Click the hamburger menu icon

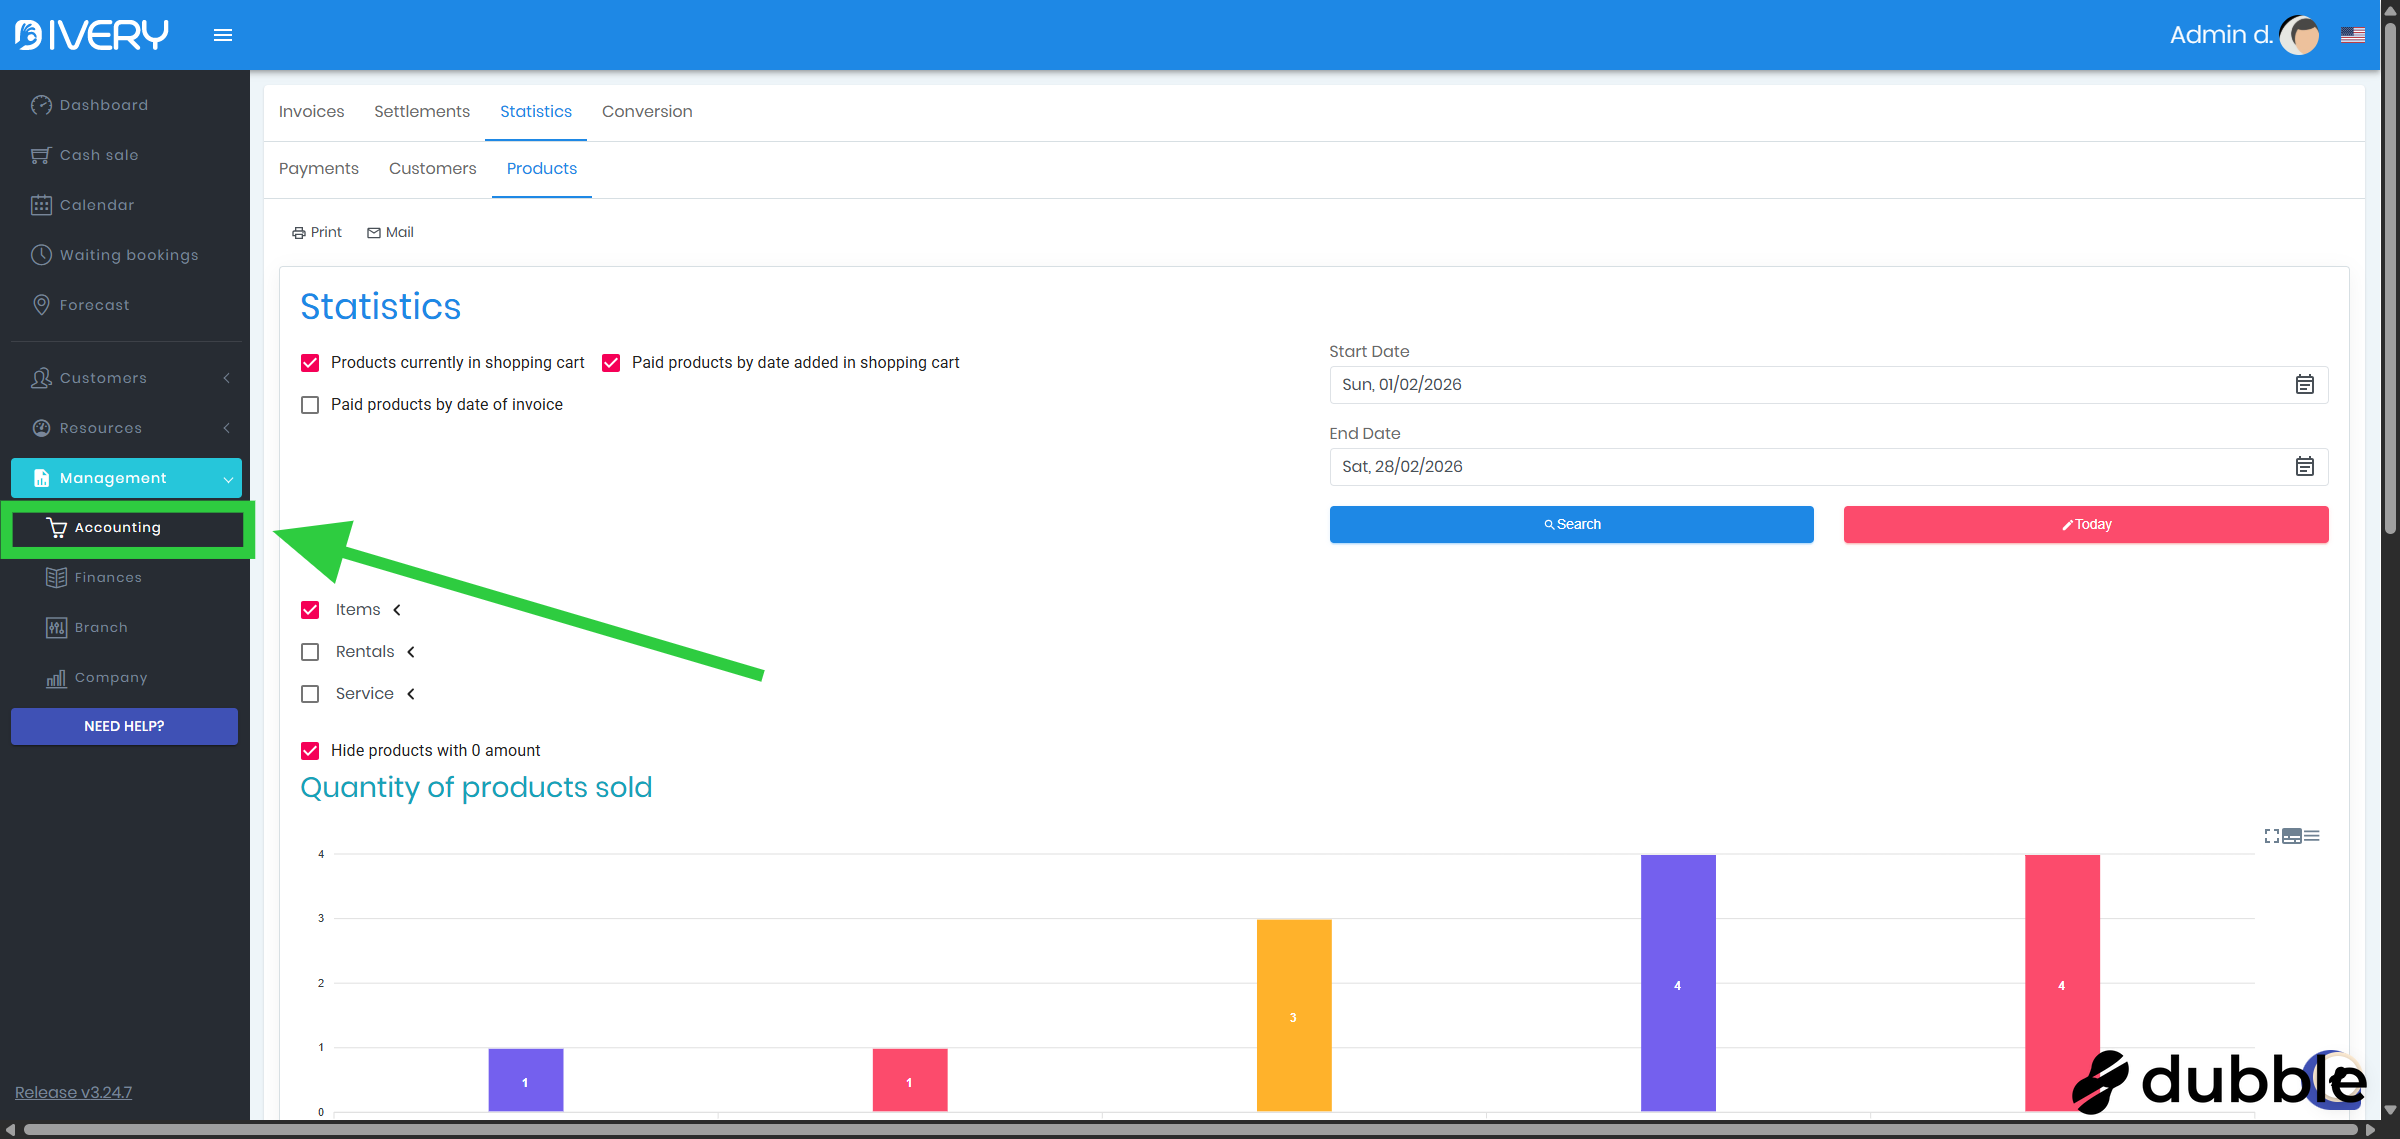tap(222, 35)
